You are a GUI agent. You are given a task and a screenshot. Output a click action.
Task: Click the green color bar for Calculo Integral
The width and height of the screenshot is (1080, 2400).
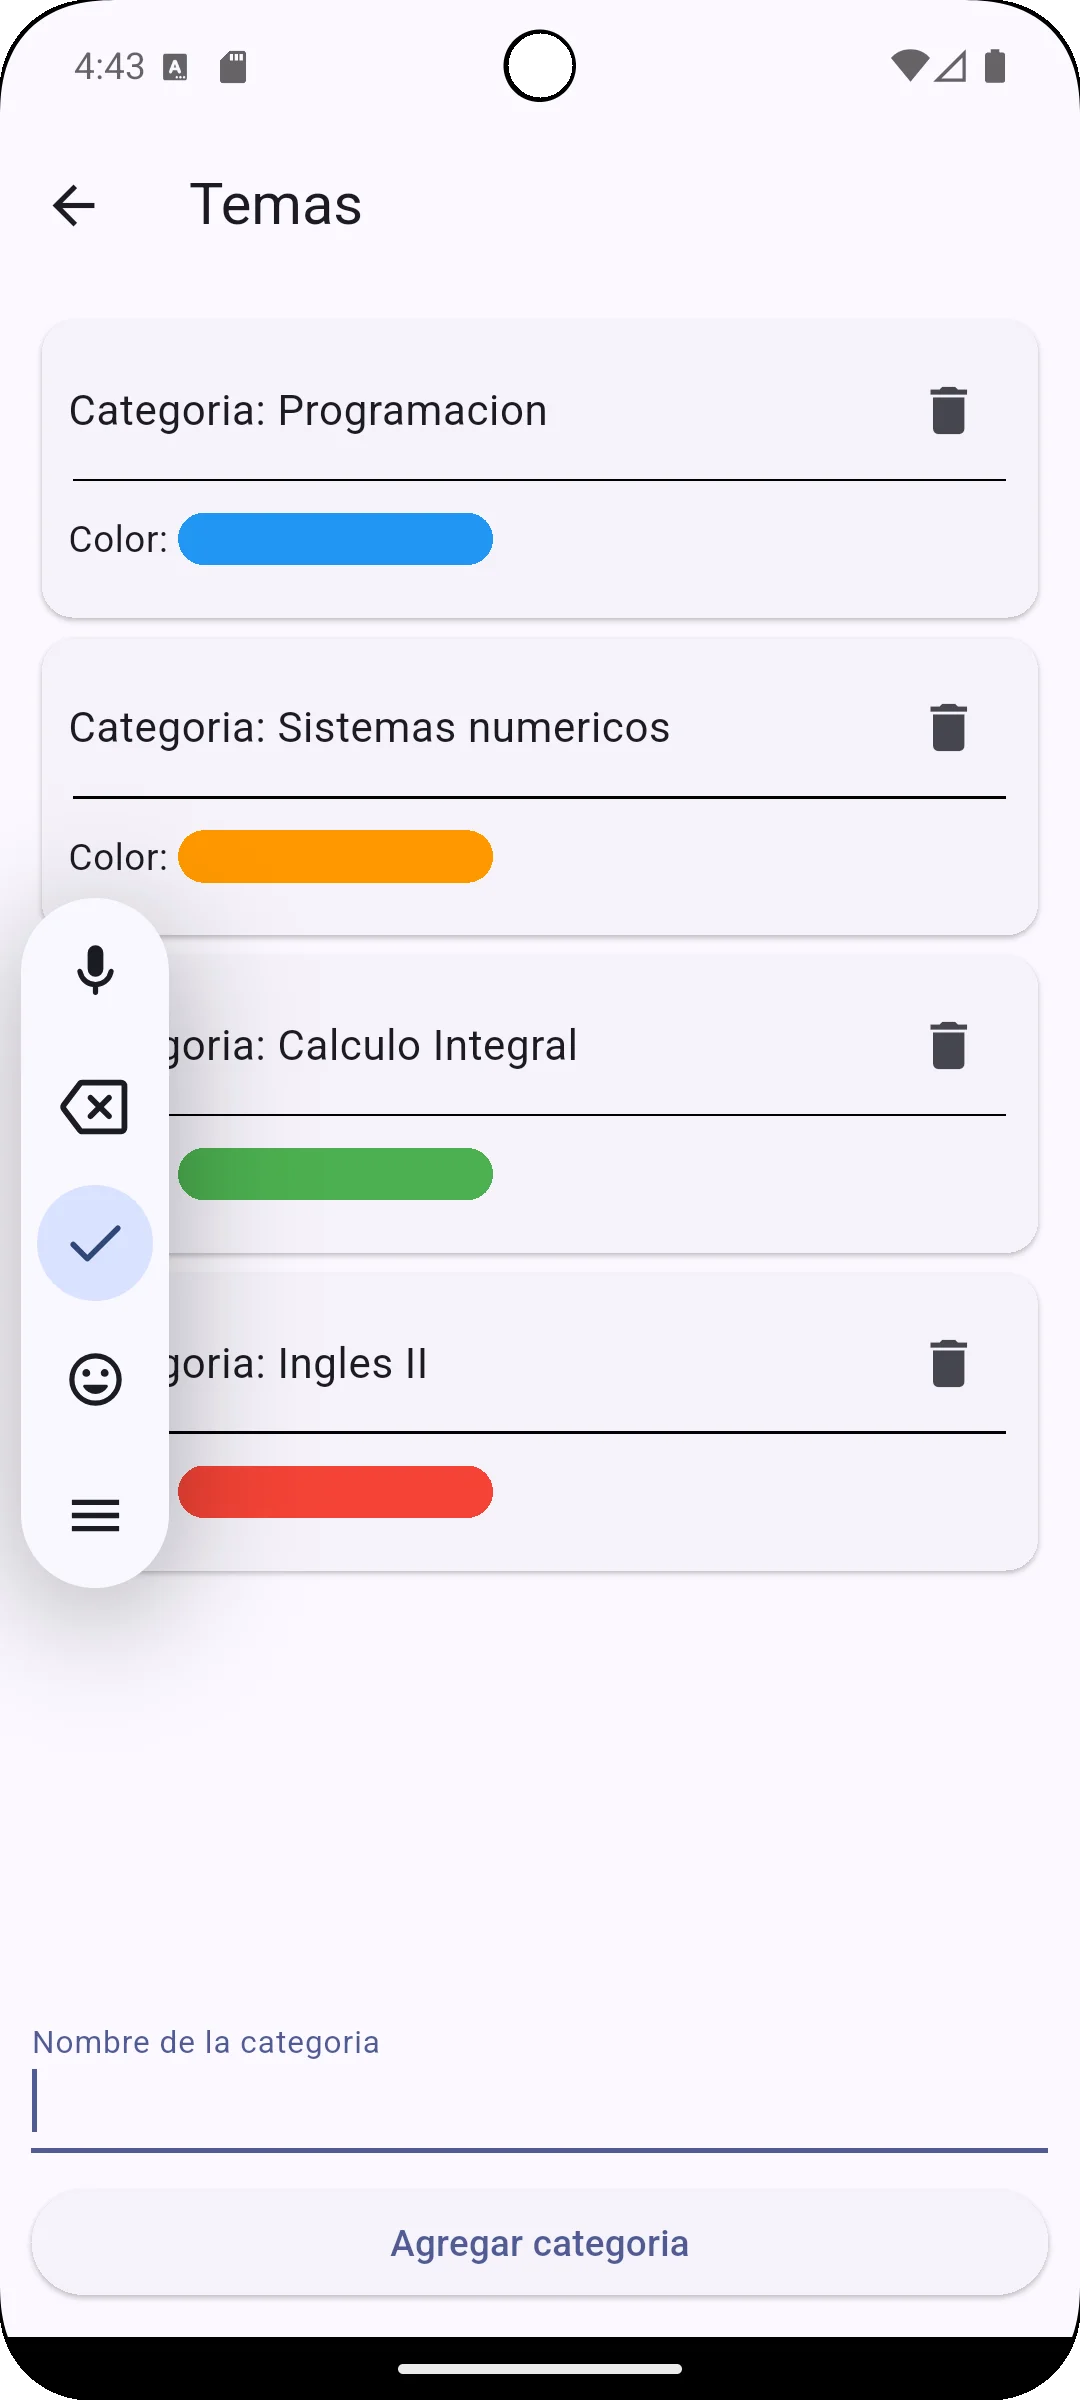[x=335, y=1174]
